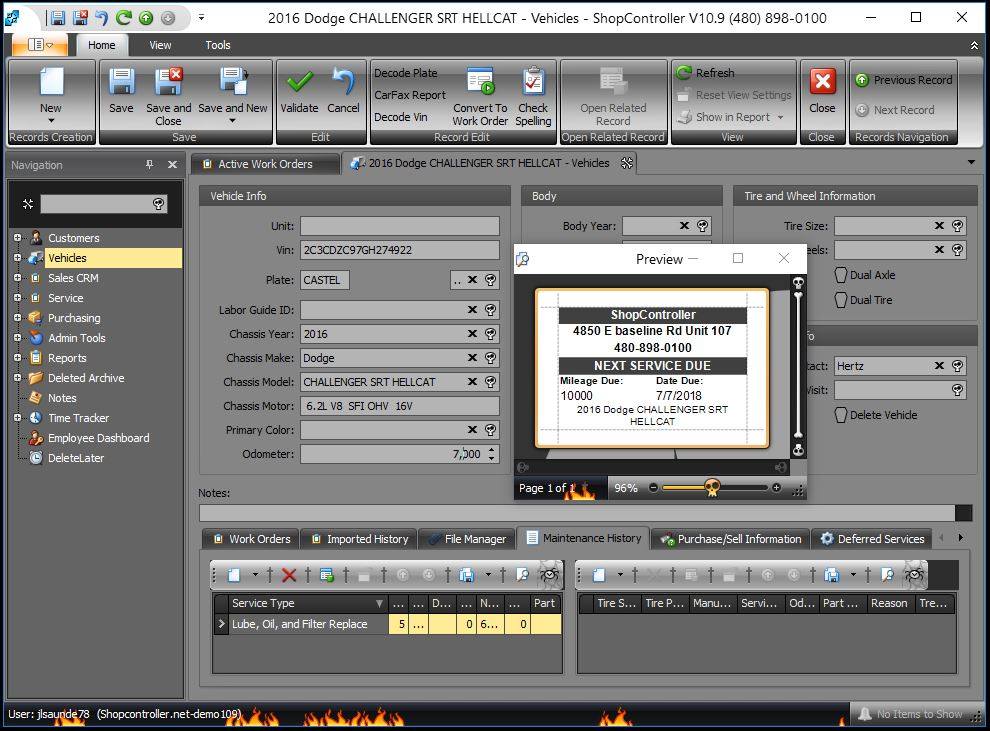Open the quick access toolbar customize dropdown
Viewport: 990px width, 731px height.
click(x=201, y=18)
